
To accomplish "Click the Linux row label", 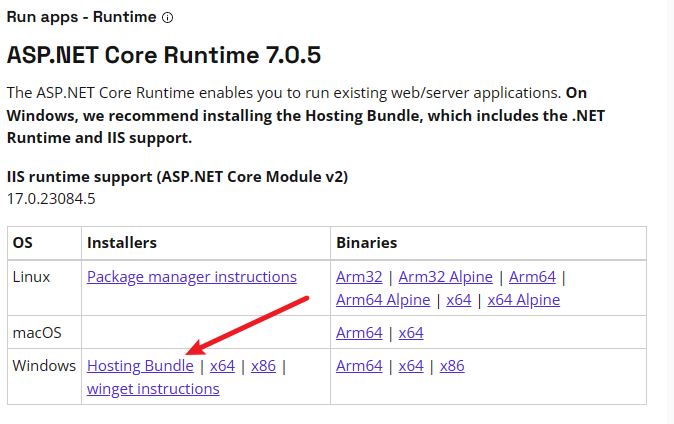I will click(31, 277).
